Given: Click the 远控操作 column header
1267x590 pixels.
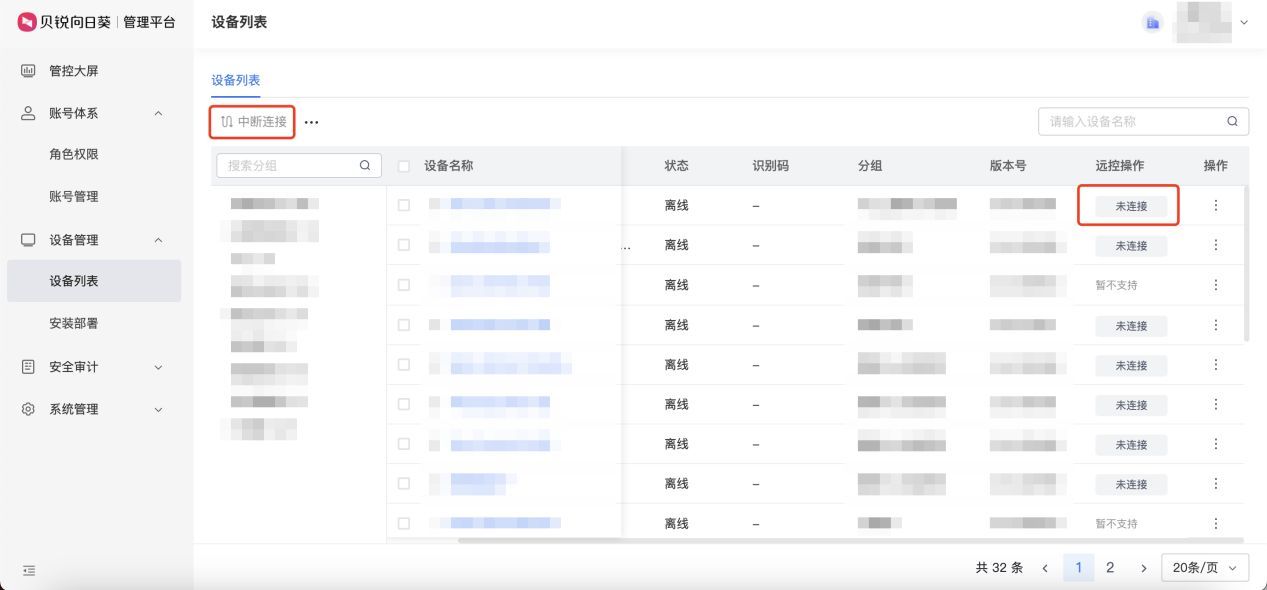Looking at the screenshot, I should click(x=1120, y=166).
